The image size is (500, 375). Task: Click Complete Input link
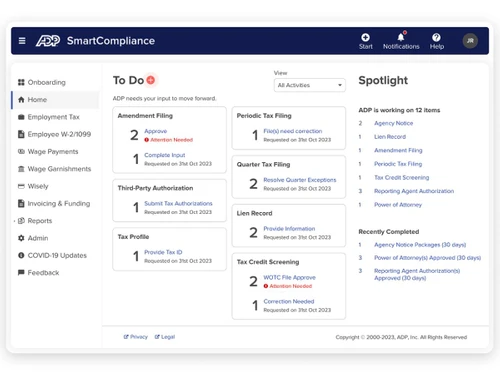click(x=165, y=155)
